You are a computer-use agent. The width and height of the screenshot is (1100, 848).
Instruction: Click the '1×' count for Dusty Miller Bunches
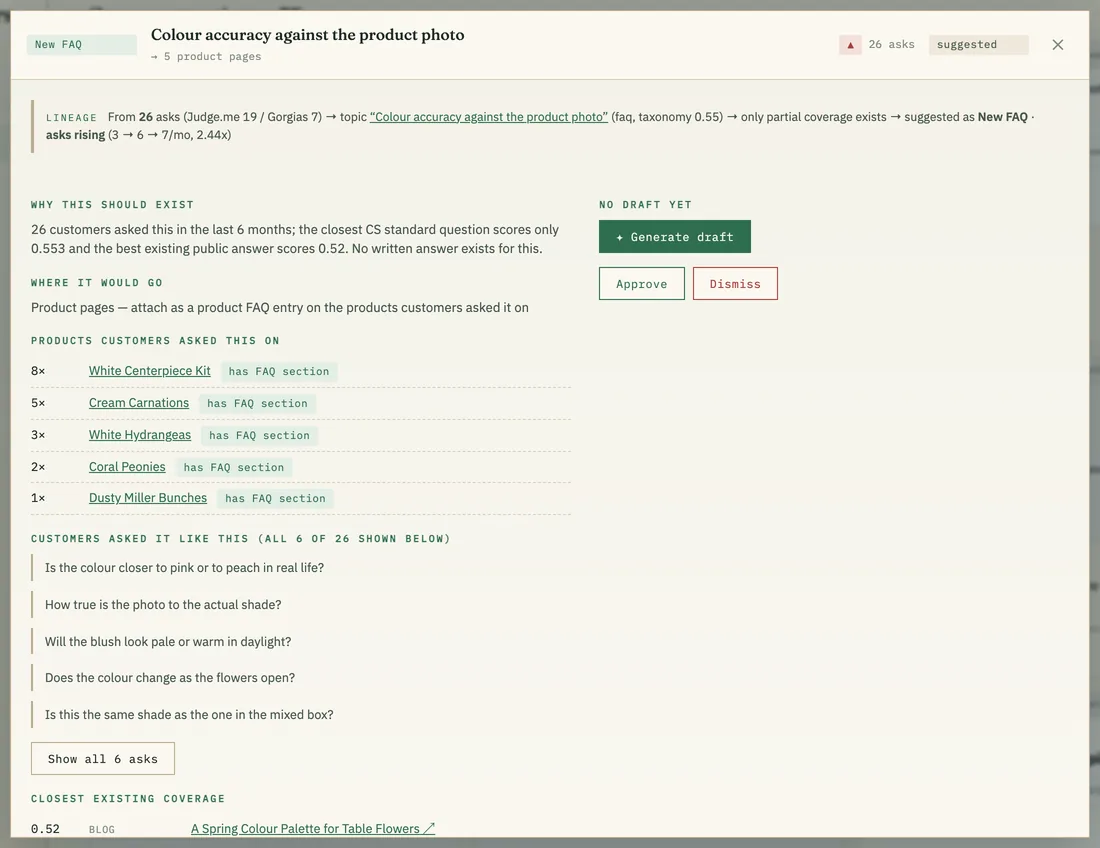tap(38, 498)
